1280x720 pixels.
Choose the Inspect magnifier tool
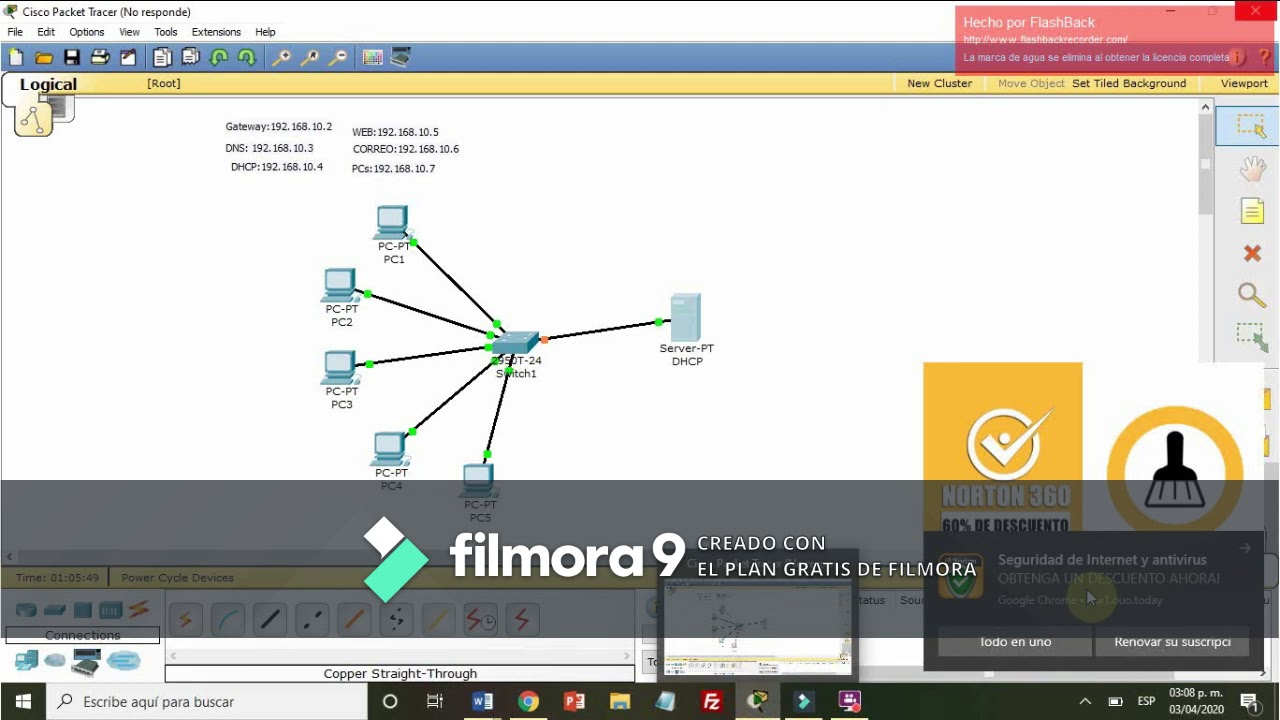[x=1252, y=295]
